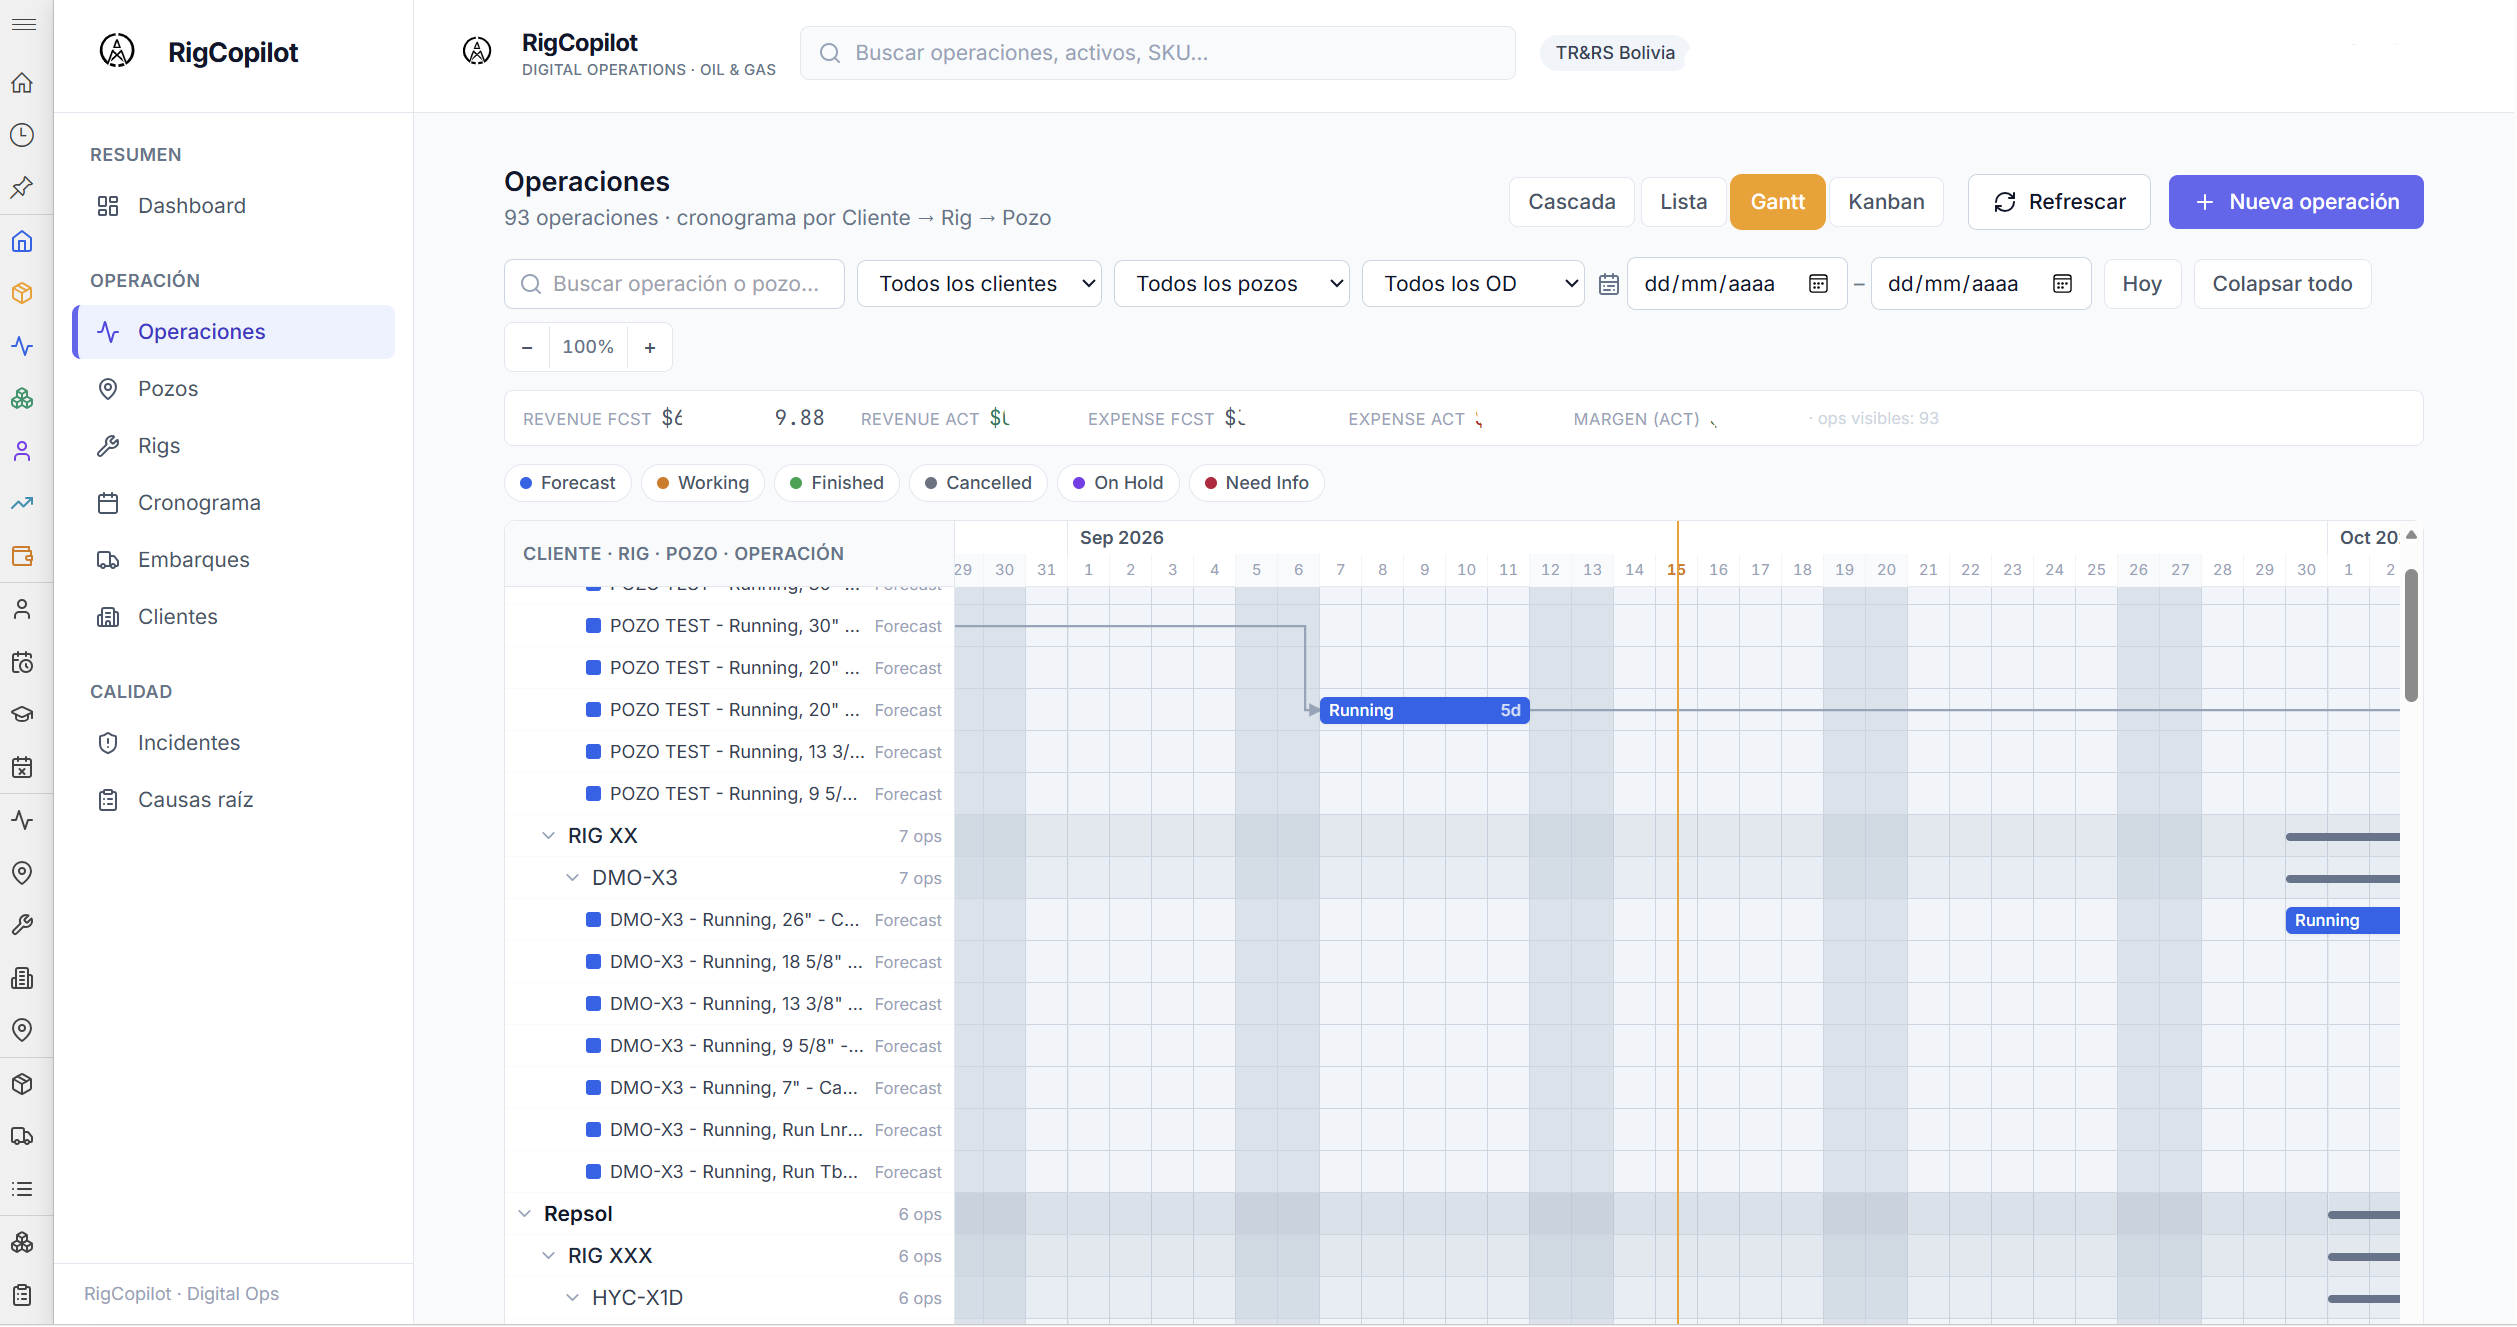Click the pushpin icon in the rail
The width and height of the screenshot is (2517, 1327).
(x=22, y=187)
